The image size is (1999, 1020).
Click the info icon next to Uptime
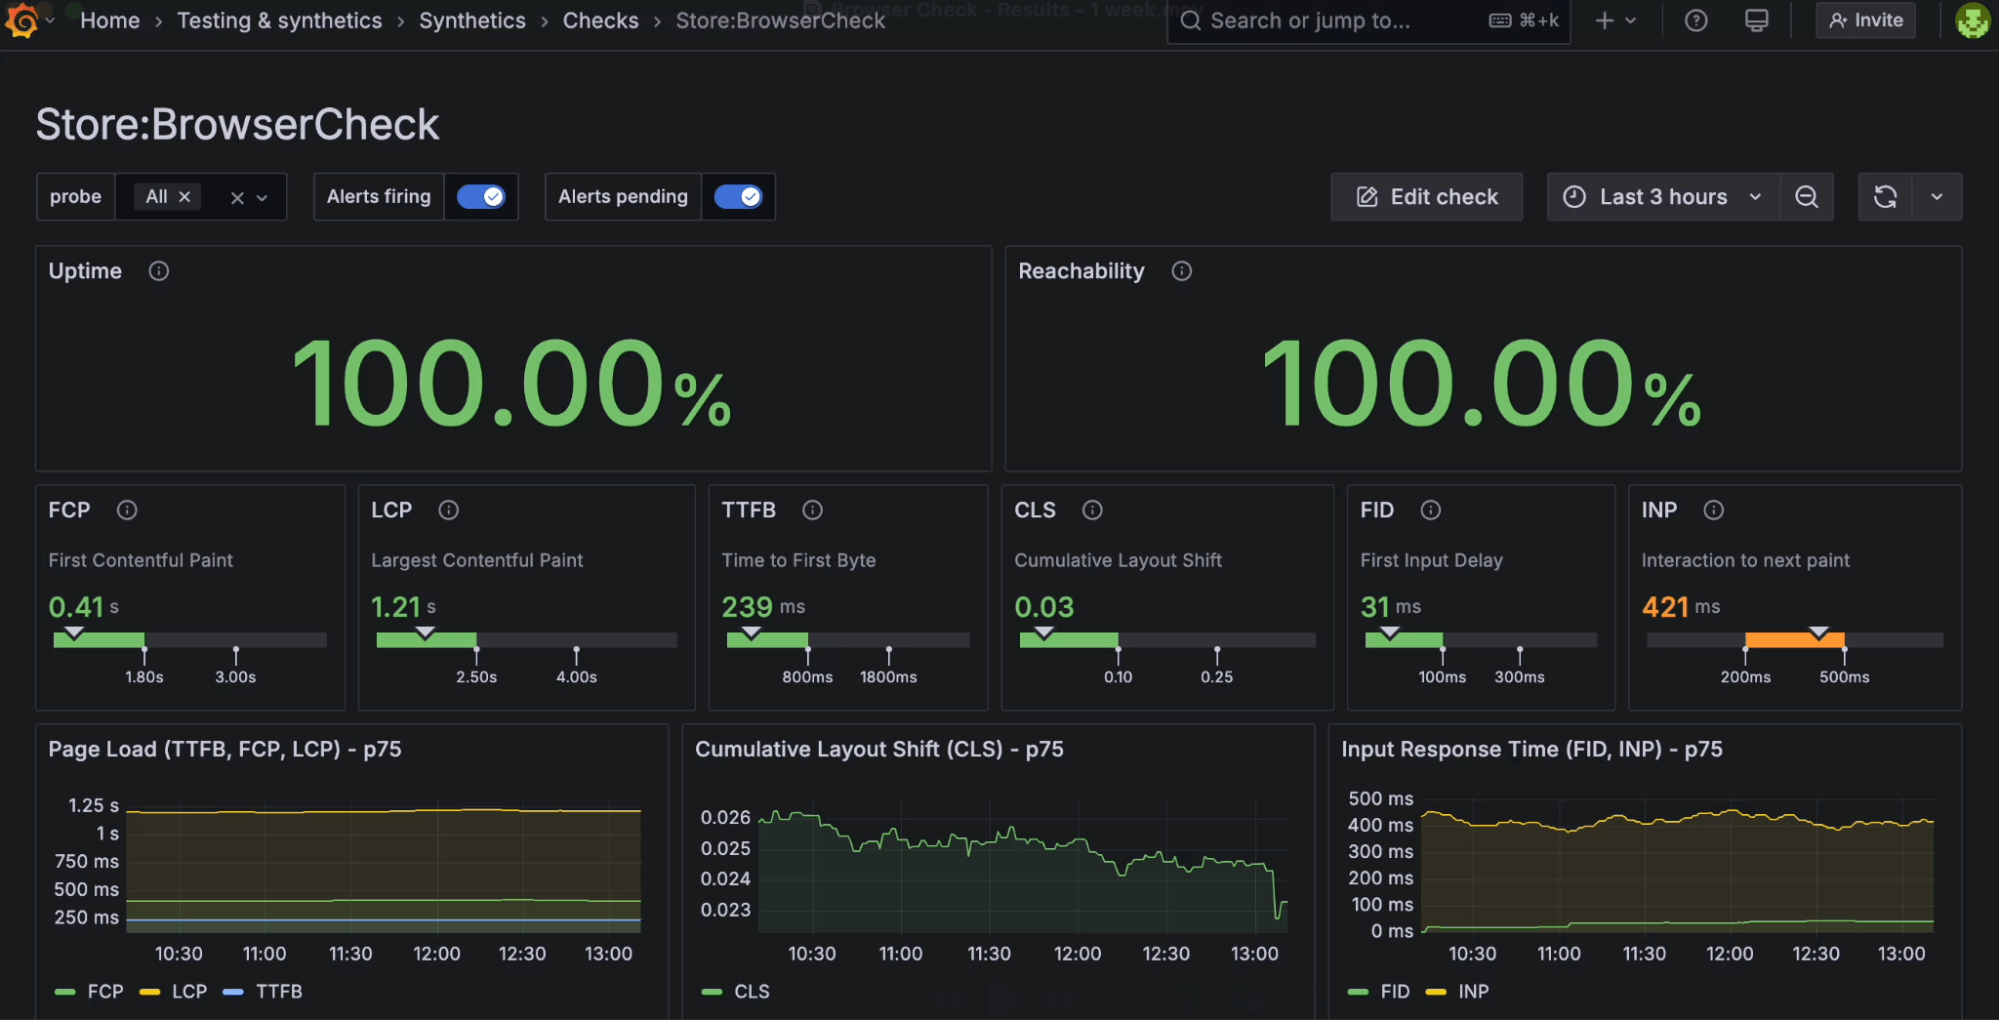(158, 271)
